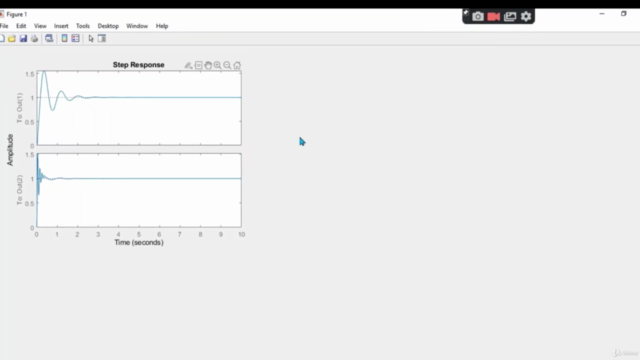Open the View menu

point(40,26)
